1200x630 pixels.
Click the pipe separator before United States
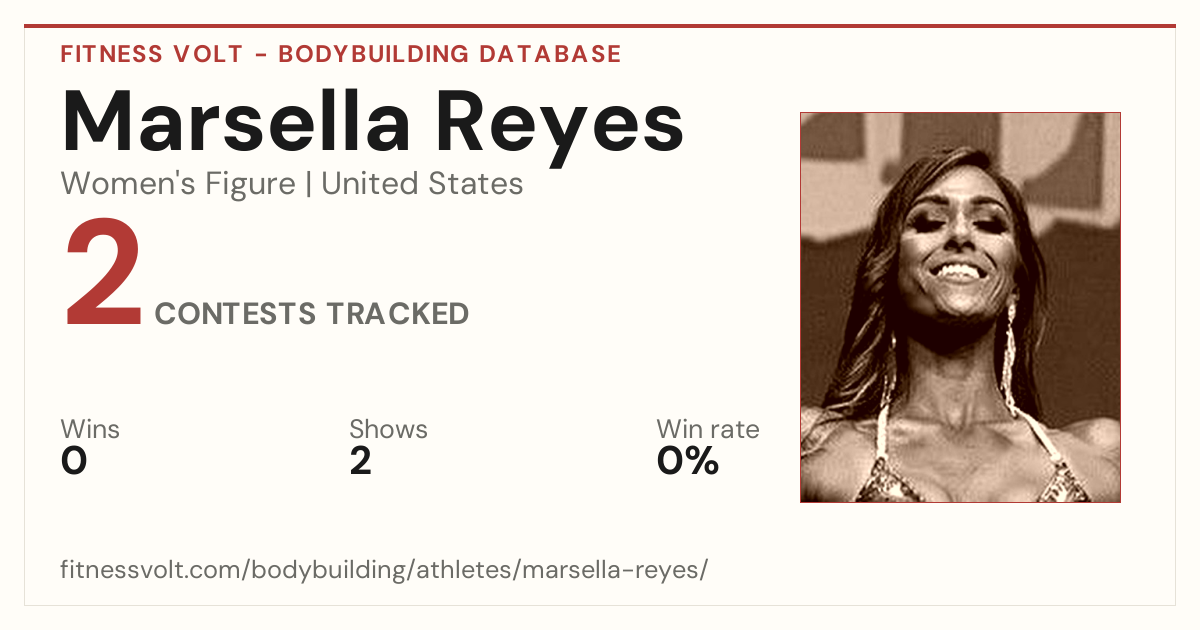point(309,185)
